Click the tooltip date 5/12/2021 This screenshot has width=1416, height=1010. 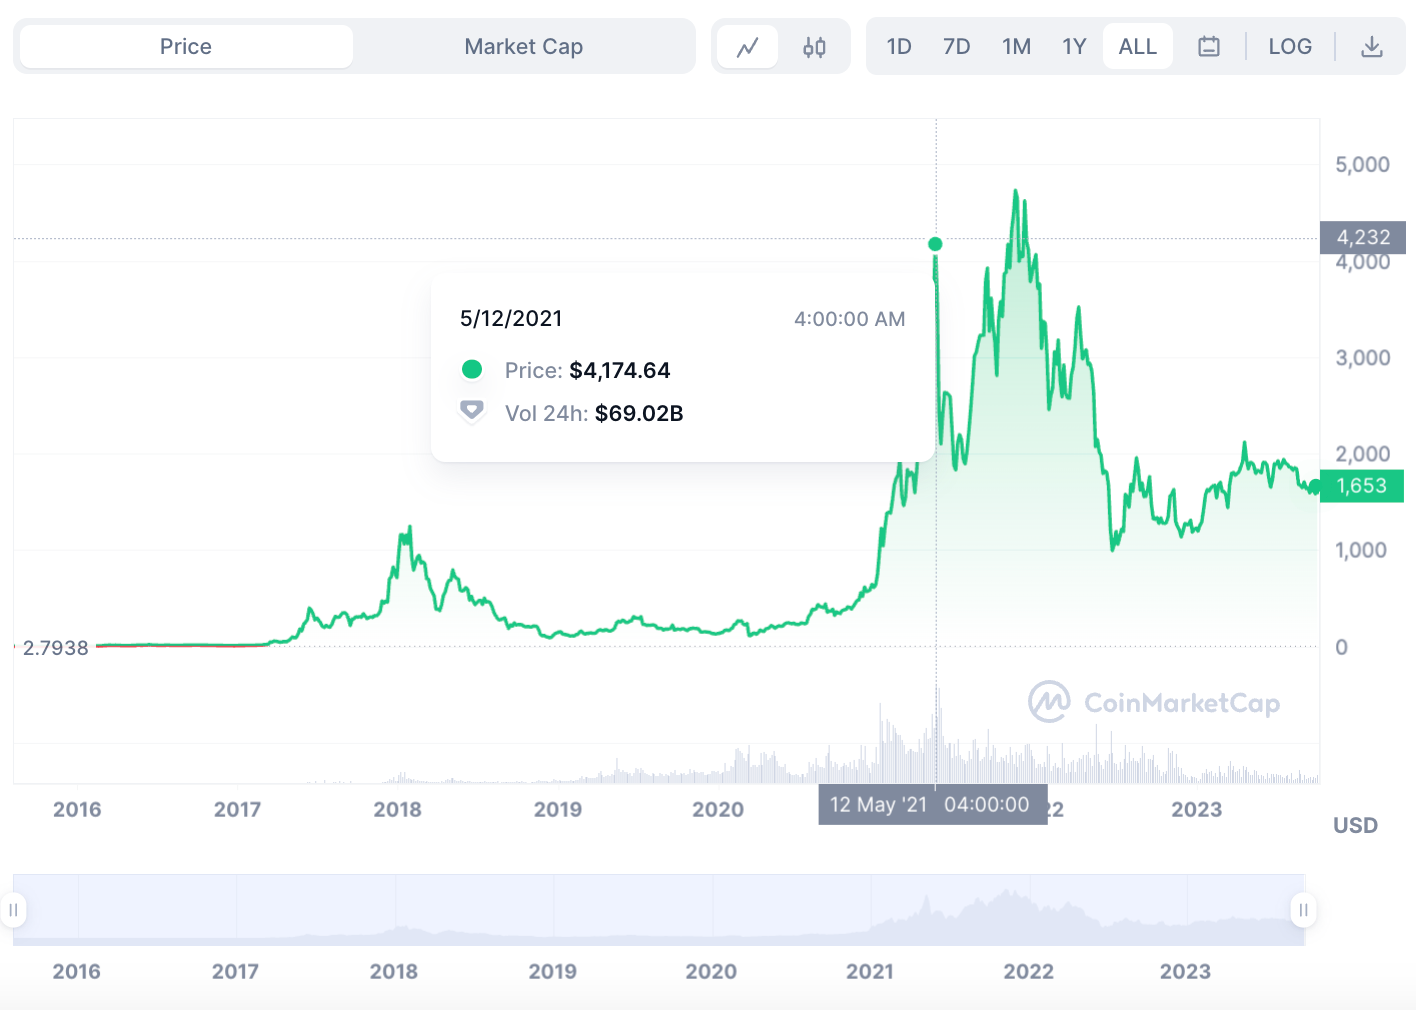pyautogui.click(x=511, y=319)
